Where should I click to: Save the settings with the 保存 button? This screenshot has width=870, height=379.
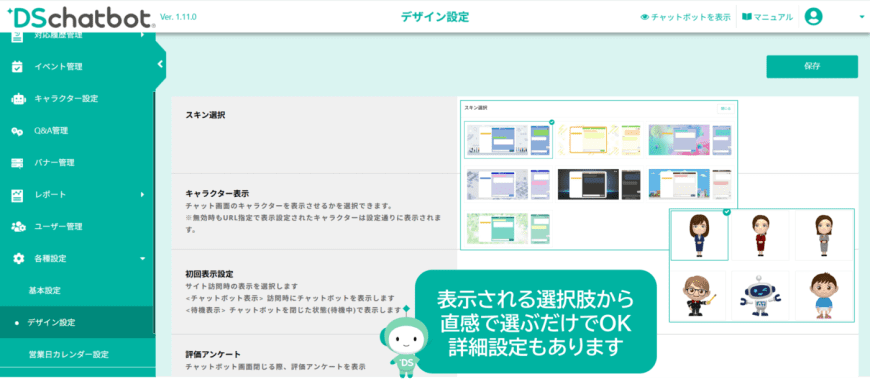[x=812, y=67]
